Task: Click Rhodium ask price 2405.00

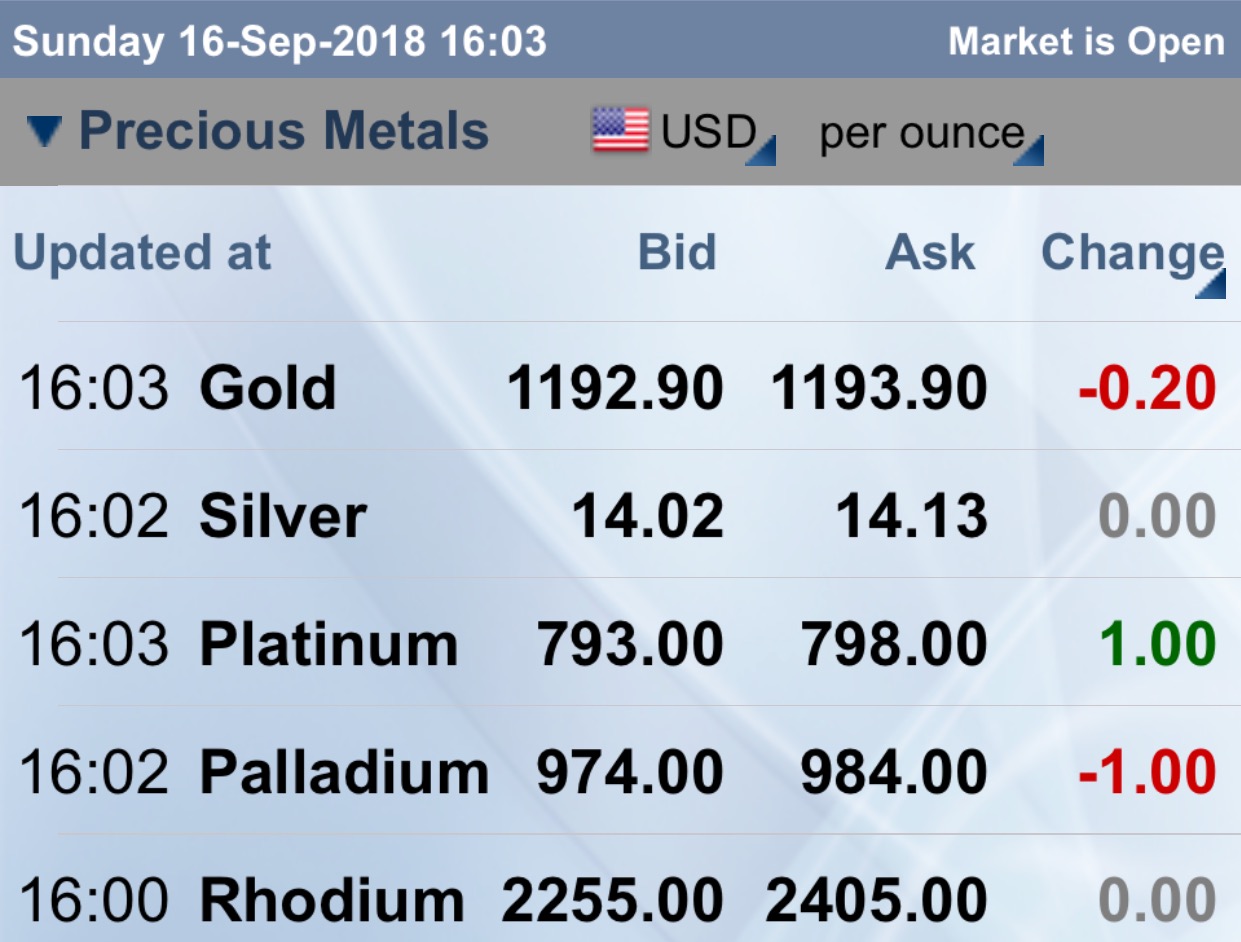Action: [x=877, y=901]
